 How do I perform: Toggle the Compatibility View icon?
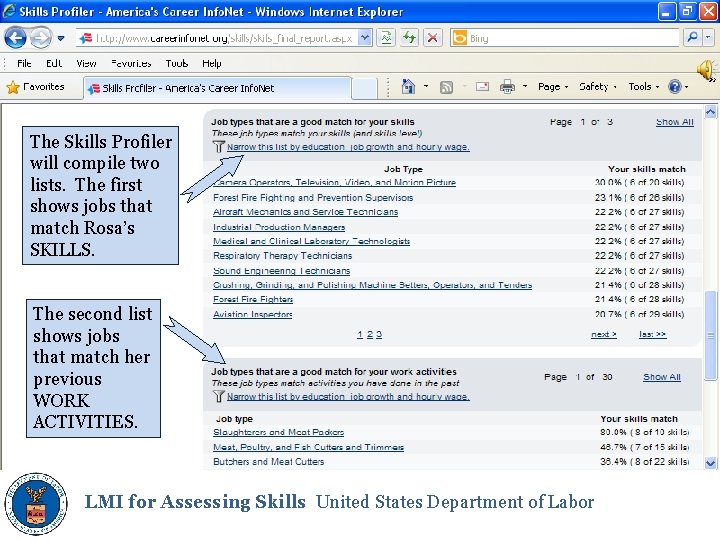coord(386,38)
